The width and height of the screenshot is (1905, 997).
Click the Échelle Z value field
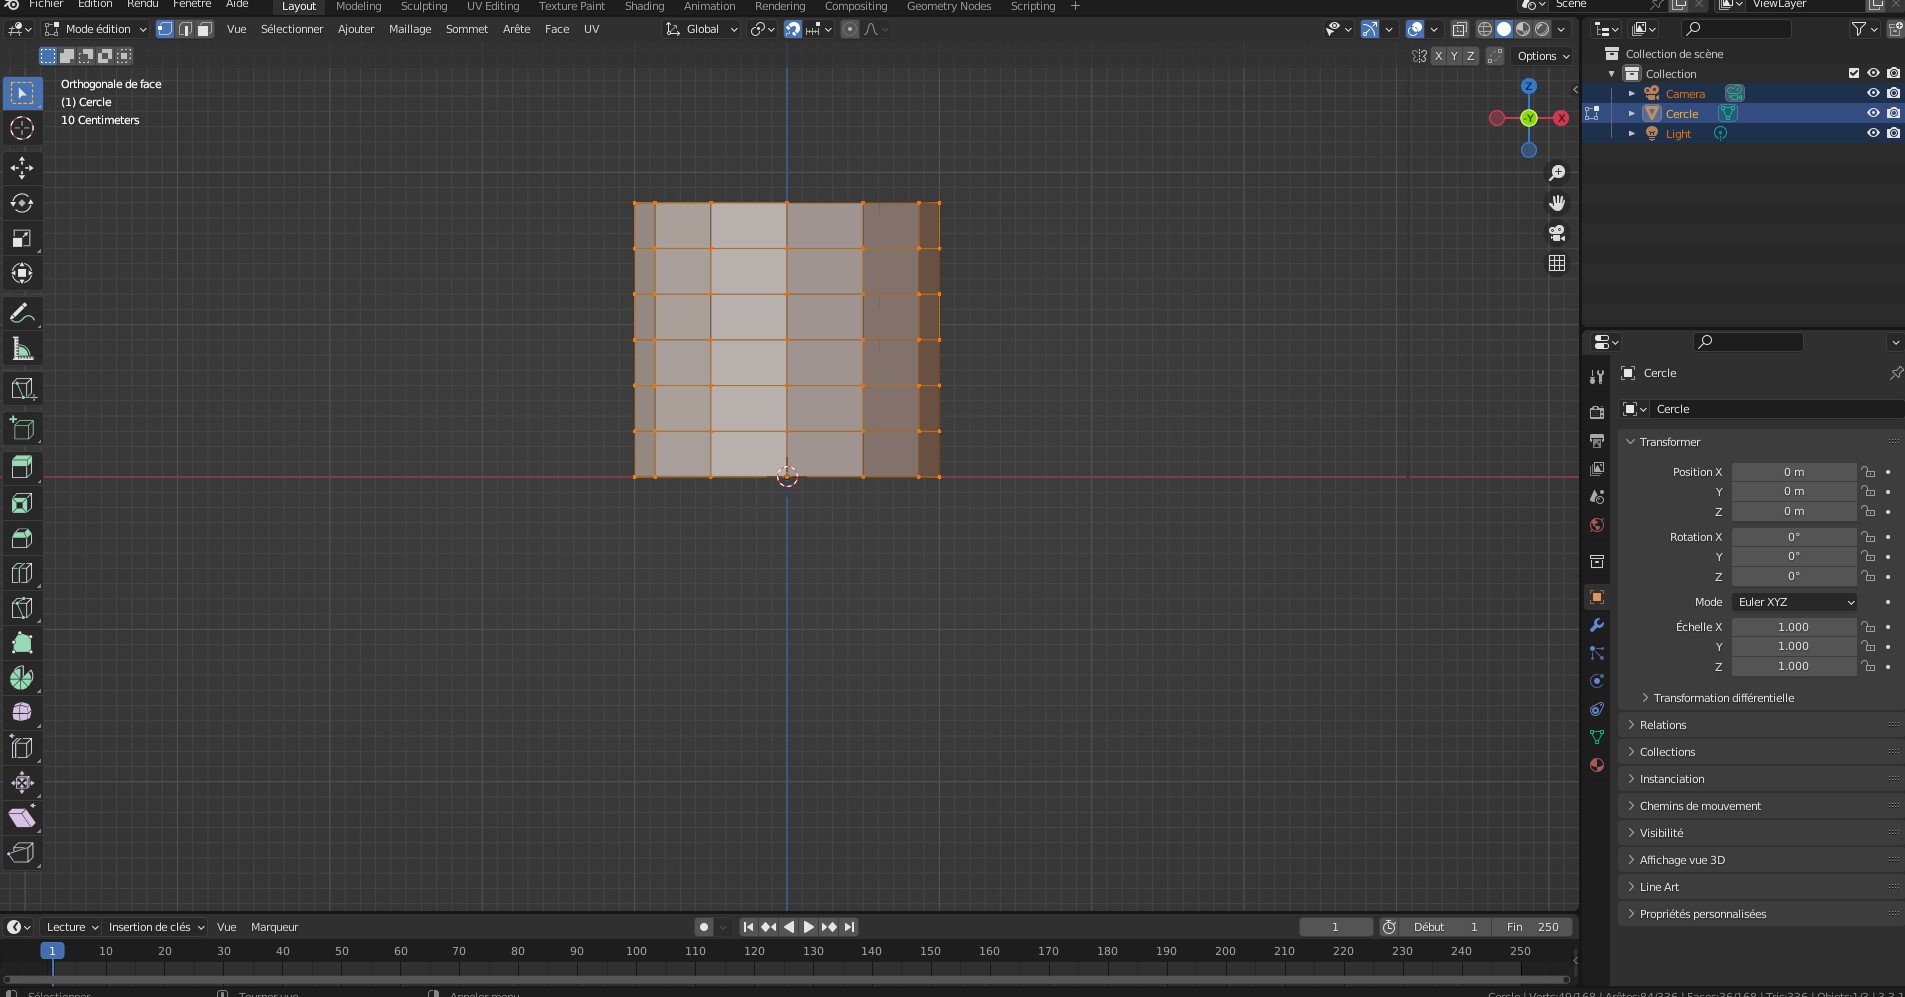tap(1794, 666)
